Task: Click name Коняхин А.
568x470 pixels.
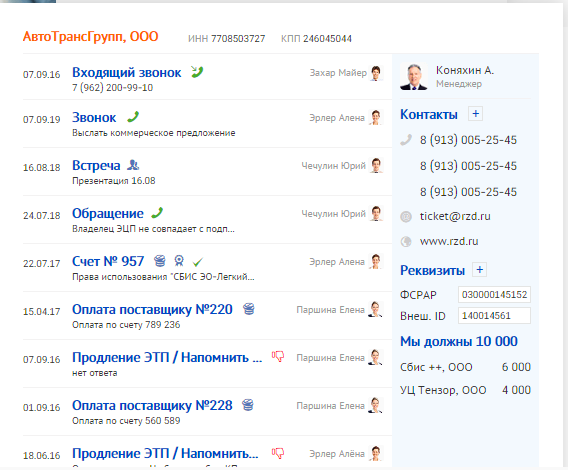Action: click(x=465, y=70)
